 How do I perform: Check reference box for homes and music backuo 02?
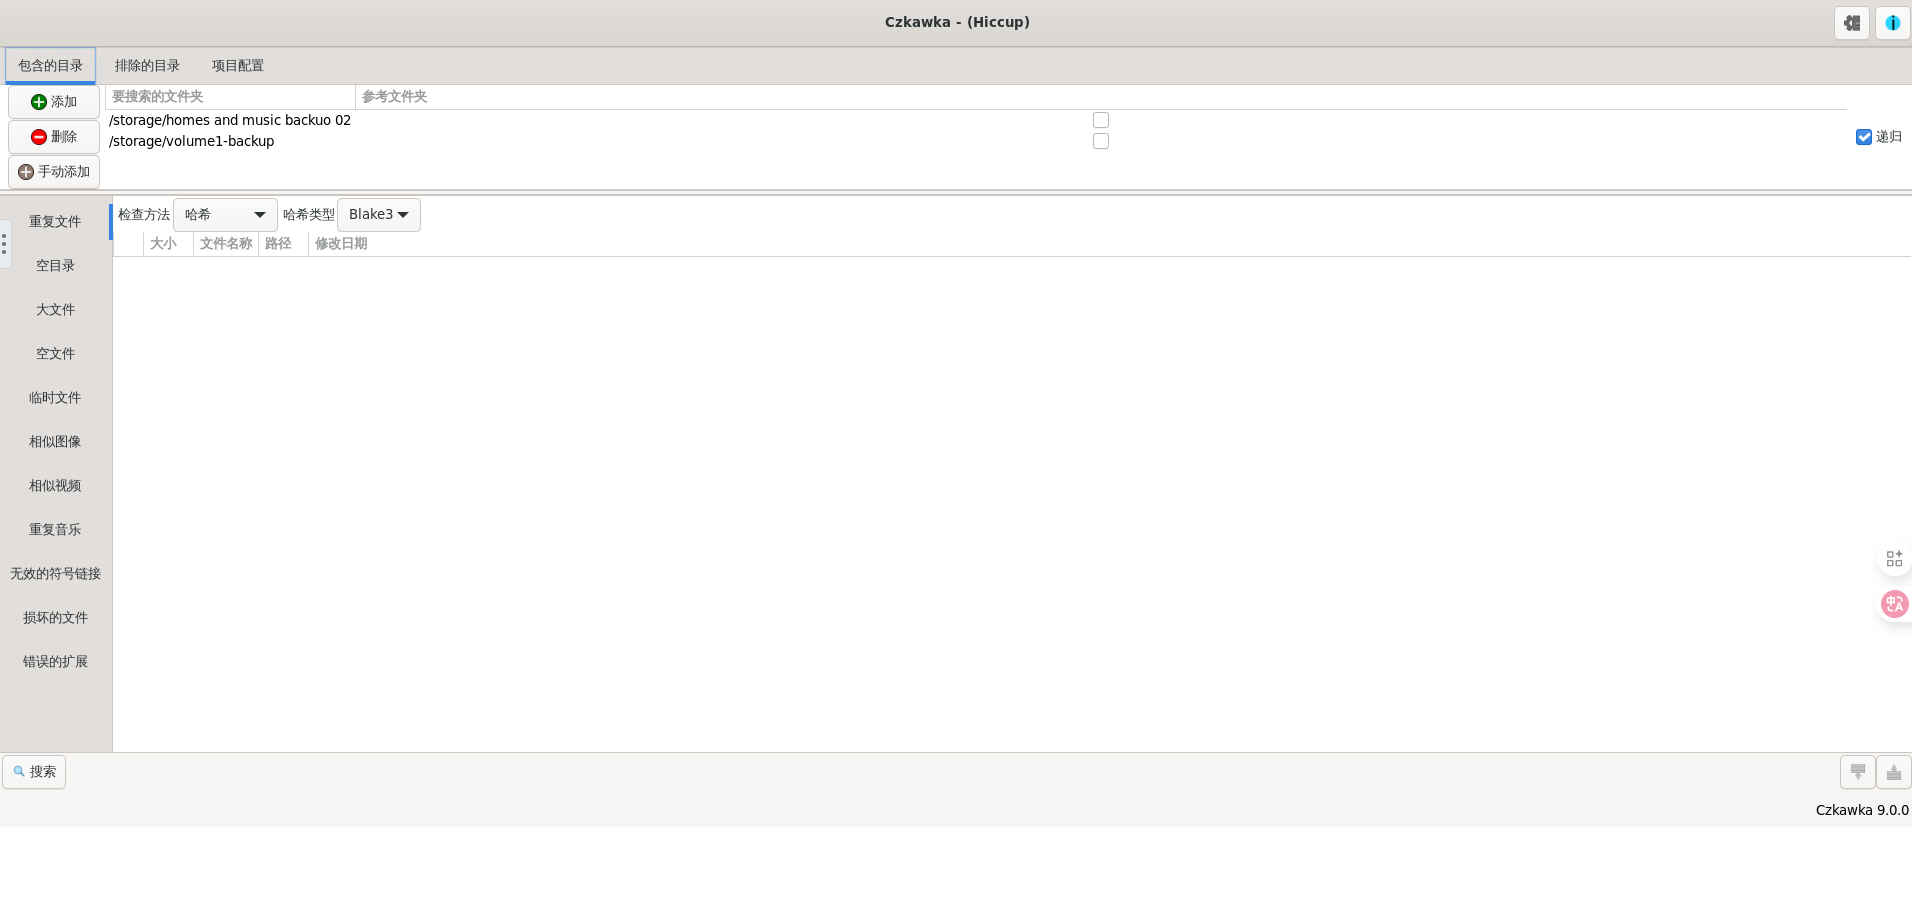(x=1101, y=120)
